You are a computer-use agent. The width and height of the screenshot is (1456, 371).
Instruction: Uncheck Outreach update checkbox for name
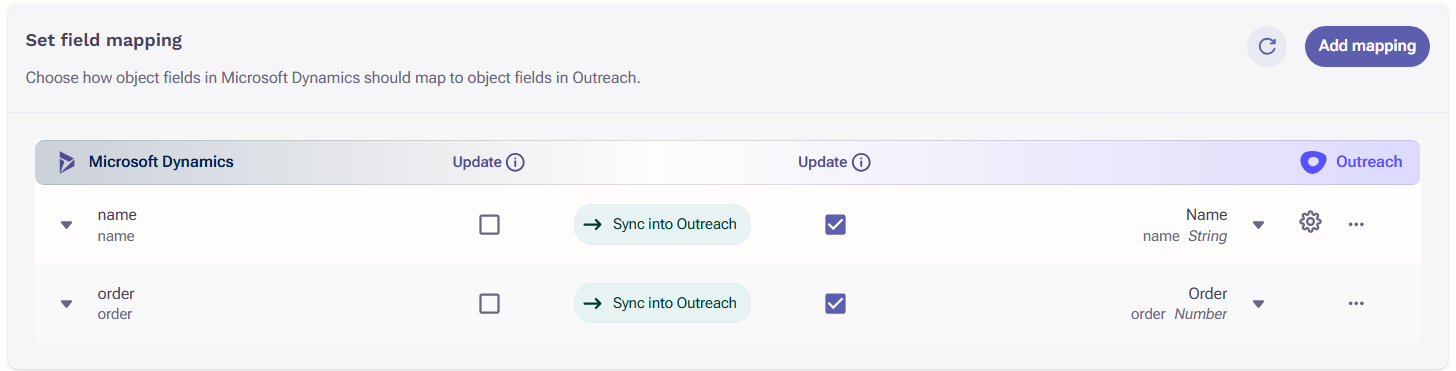pos(835,224)
